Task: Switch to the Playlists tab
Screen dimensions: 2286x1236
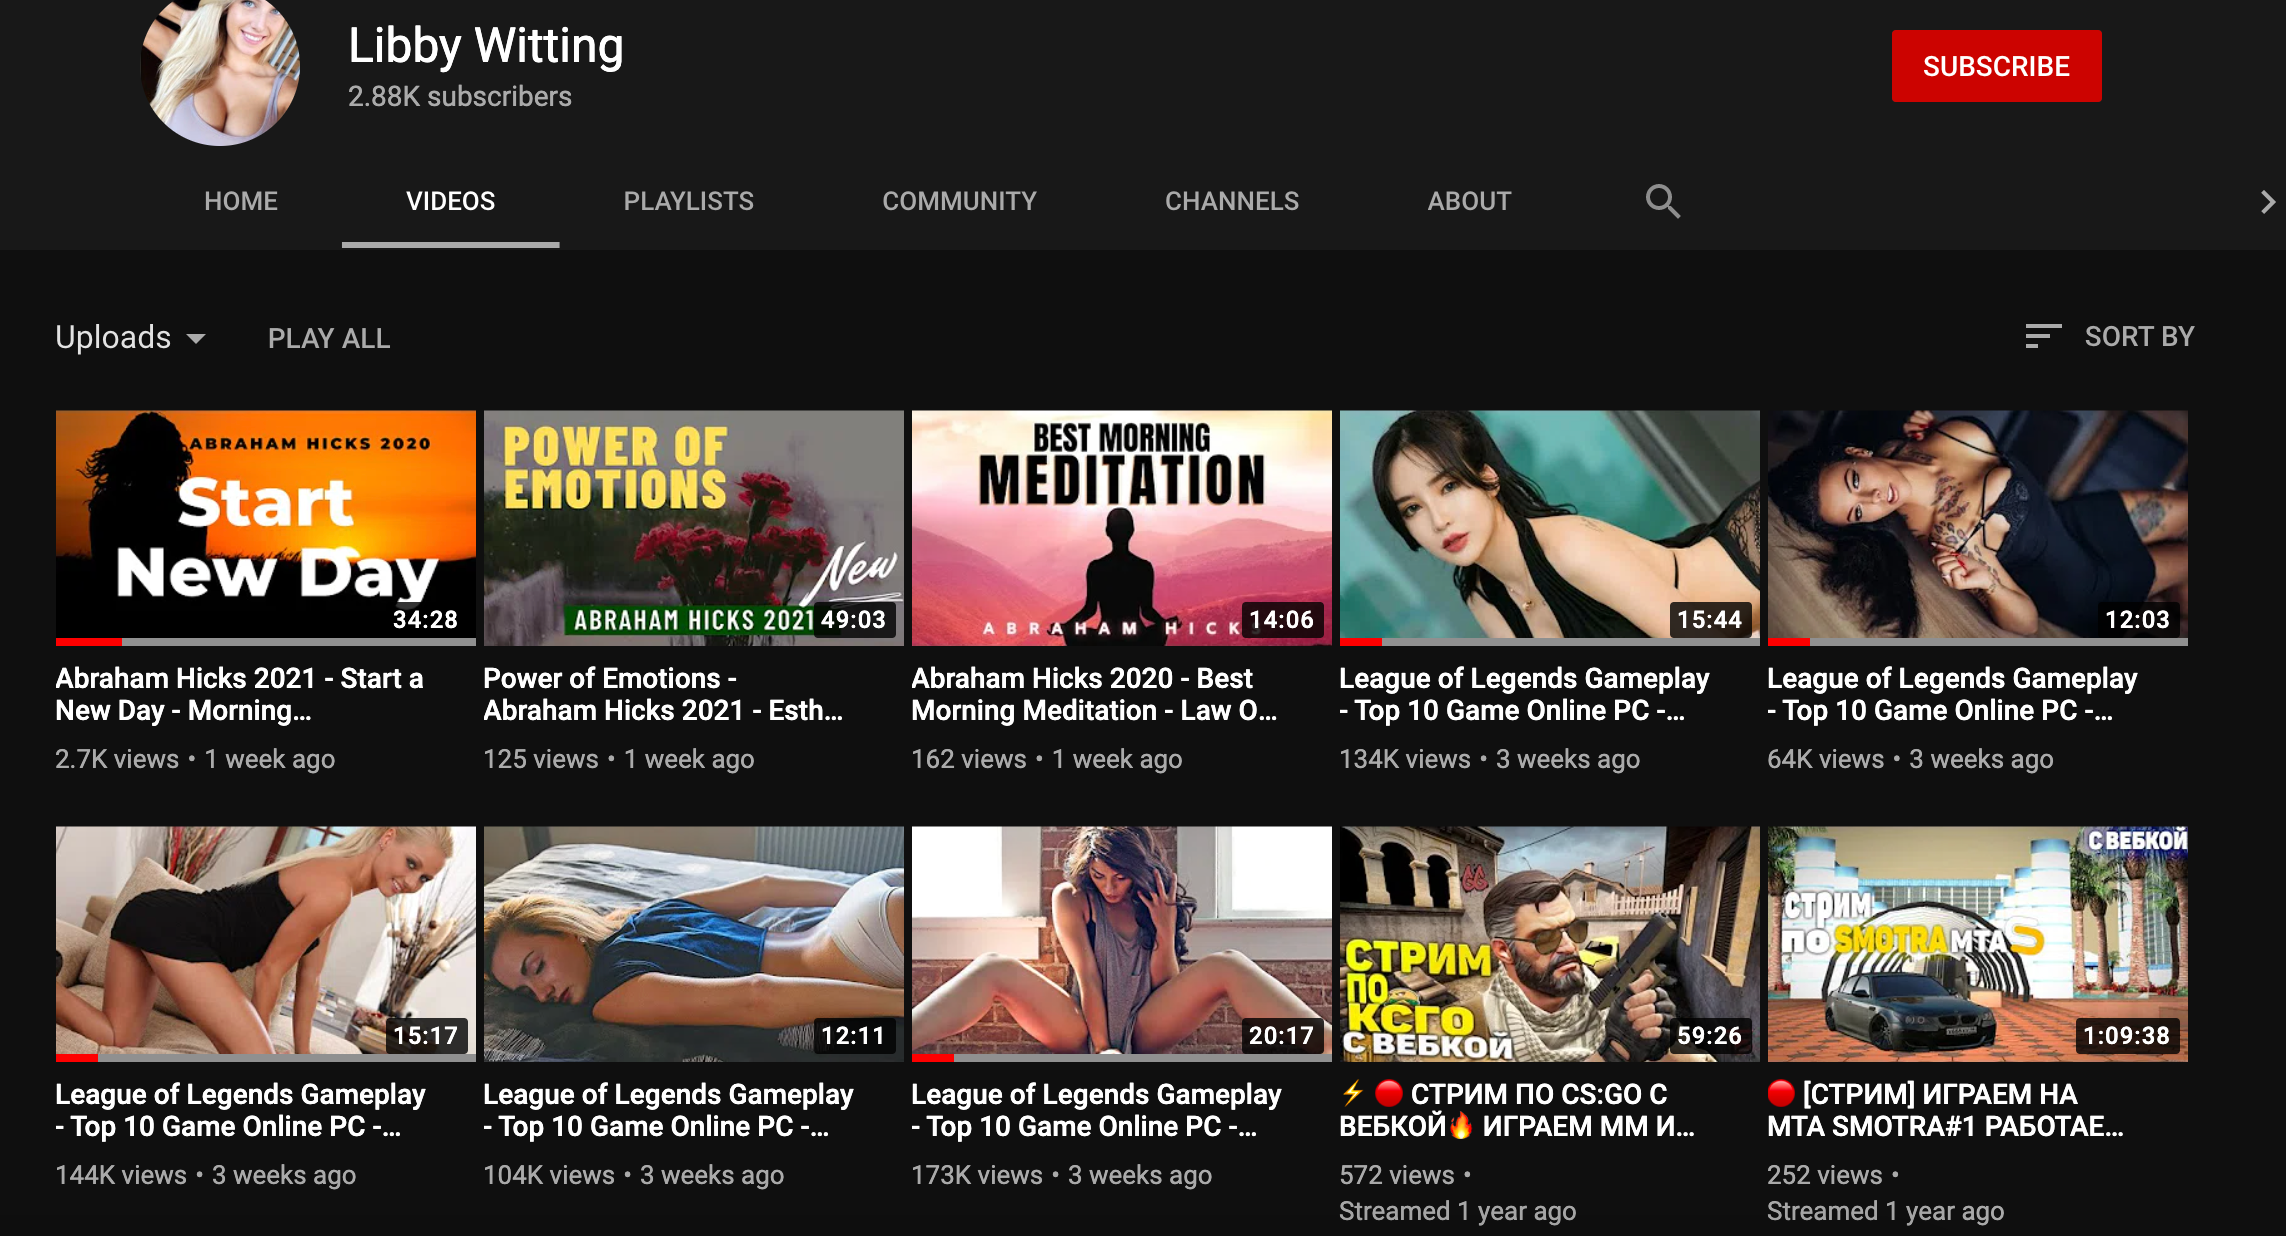Action: [x=689, y=201]
